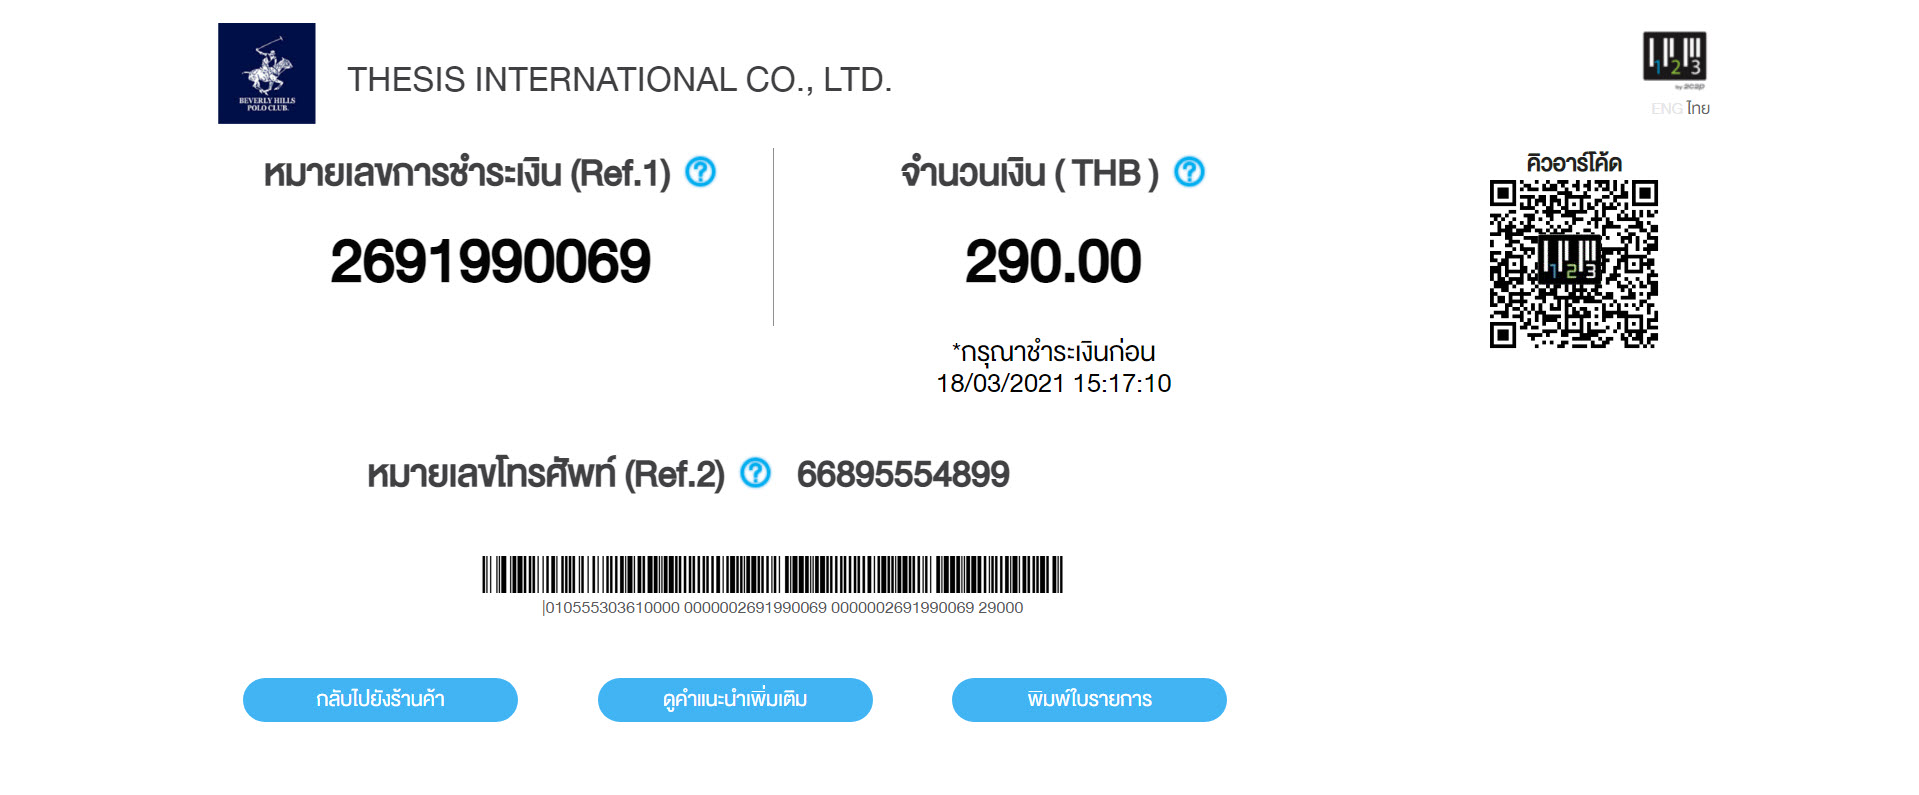Viewport: 1919px width, 795px height.
Task: Click THESIS INTERNATIONAL CO., LTD. title
Action: (619, 79)
